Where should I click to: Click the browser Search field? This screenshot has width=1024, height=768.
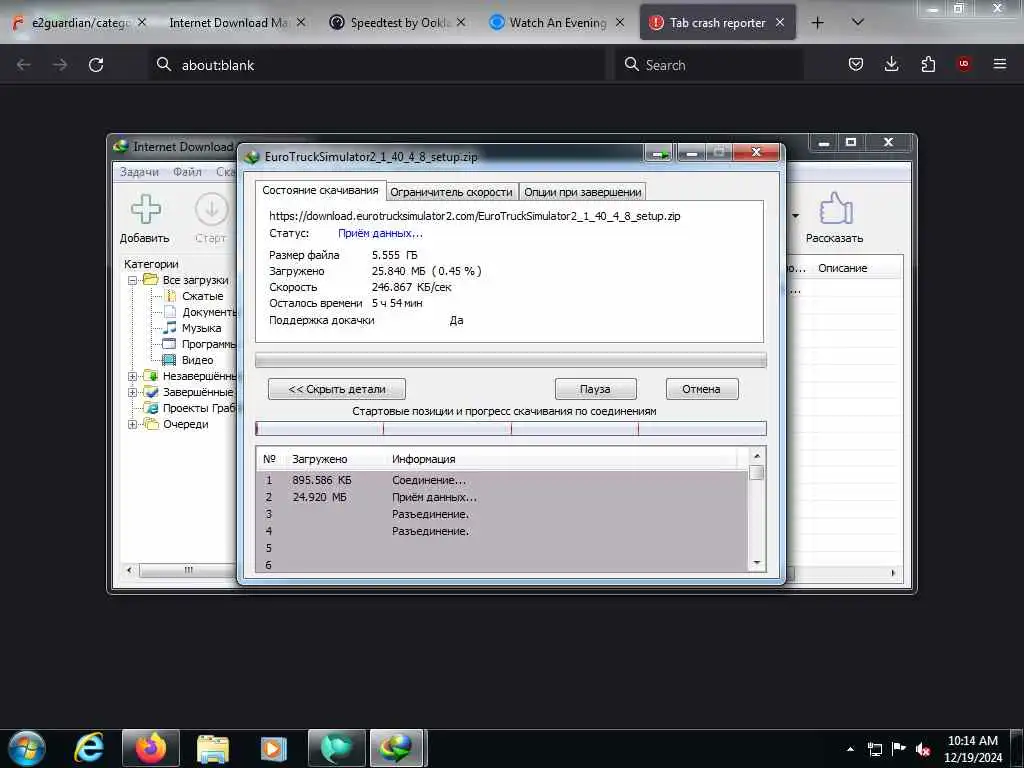click(x=709, y=65)
